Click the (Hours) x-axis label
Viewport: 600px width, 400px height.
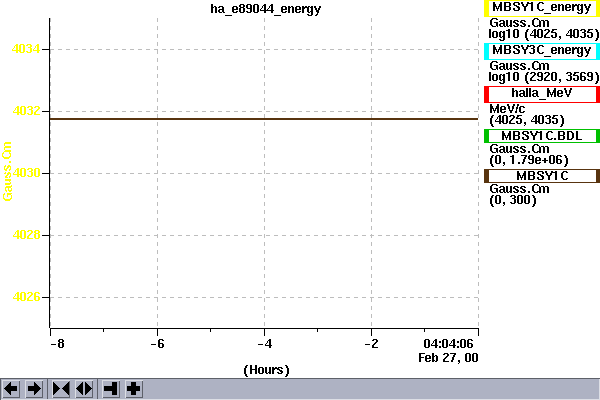266,369
